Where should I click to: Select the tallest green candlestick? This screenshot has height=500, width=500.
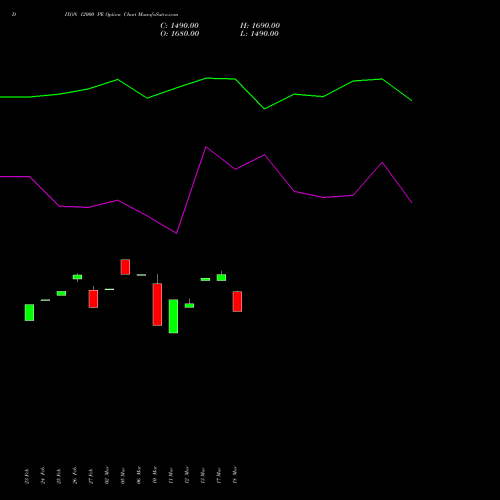173,316
